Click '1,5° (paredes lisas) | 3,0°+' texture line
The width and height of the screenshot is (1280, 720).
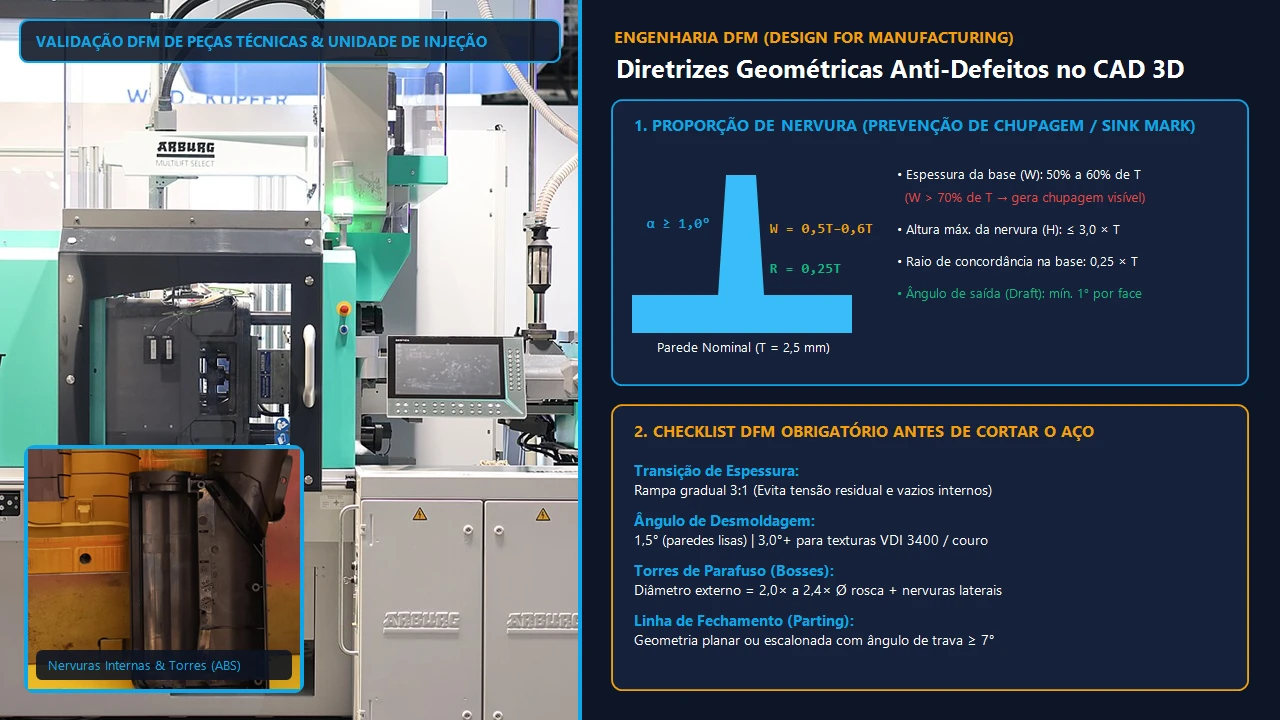811,540
